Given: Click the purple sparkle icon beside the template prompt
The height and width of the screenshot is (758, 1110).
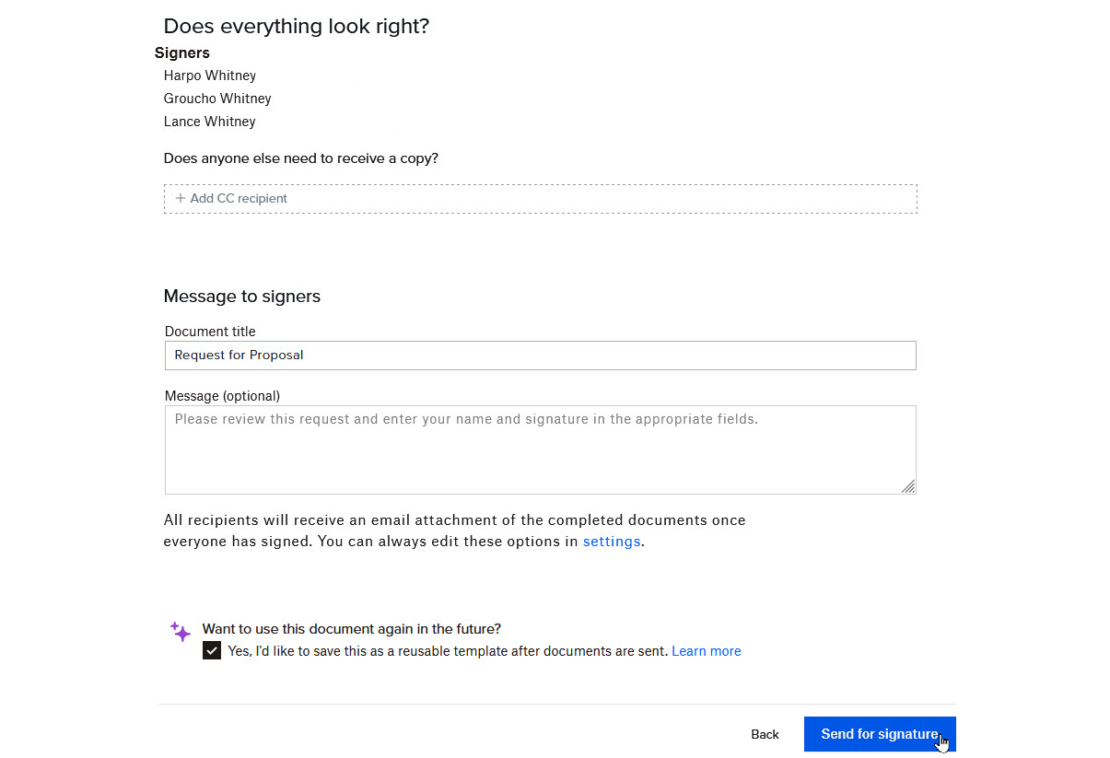Looking at the screenshot, I should point(180,631).
